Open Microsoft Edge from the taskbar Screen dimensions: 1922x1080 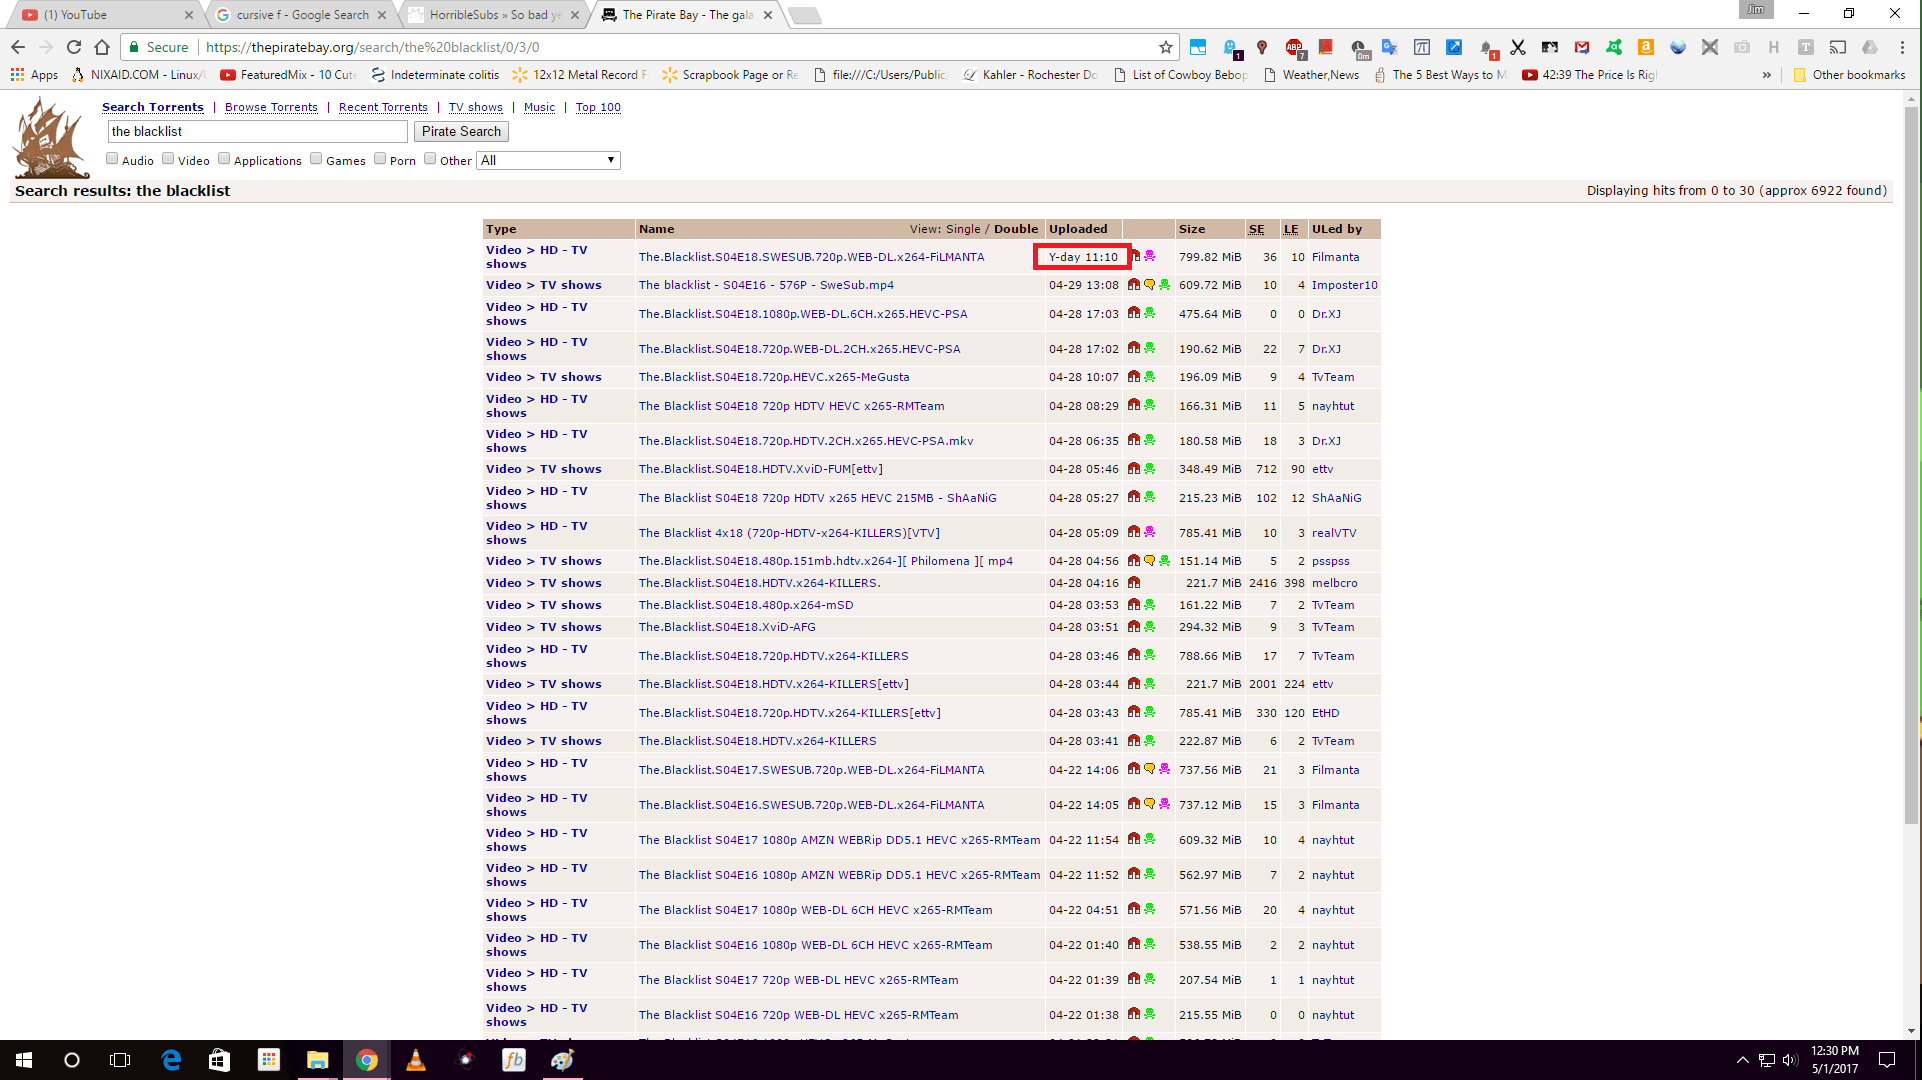coord(171,1060)
